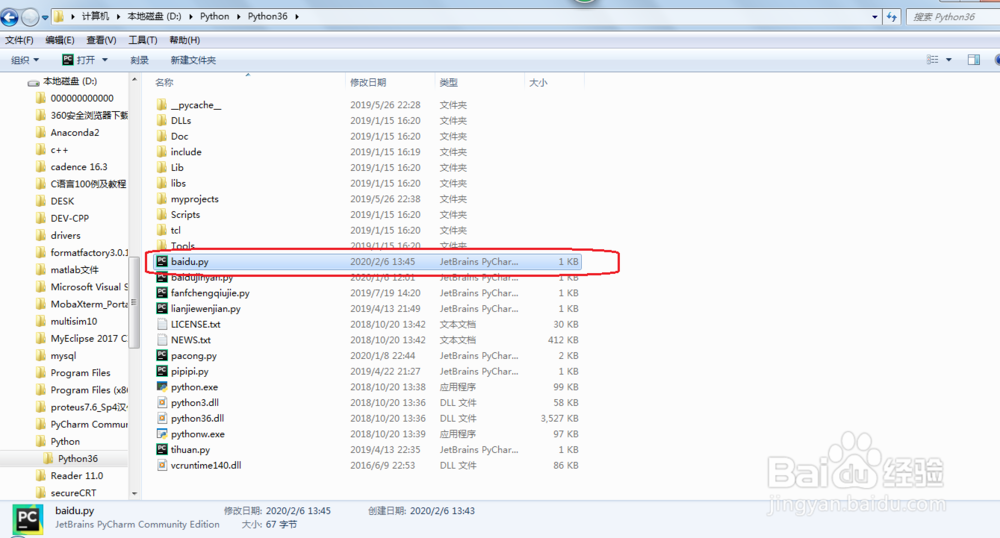
Task: Click the navigation pane scrollbar thumb
Action: [134, 302]
